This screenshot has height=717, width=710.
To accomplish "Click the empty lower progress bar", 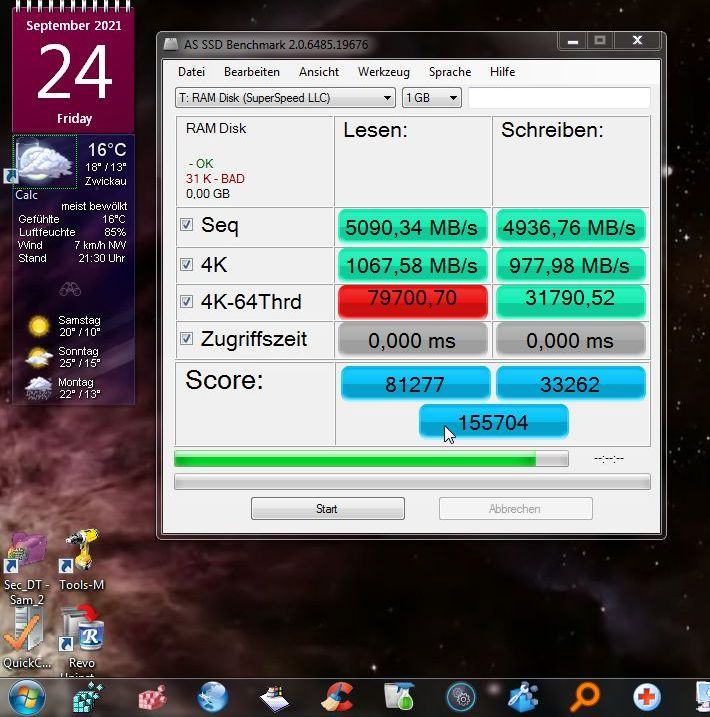I will (x=412, y=482).
